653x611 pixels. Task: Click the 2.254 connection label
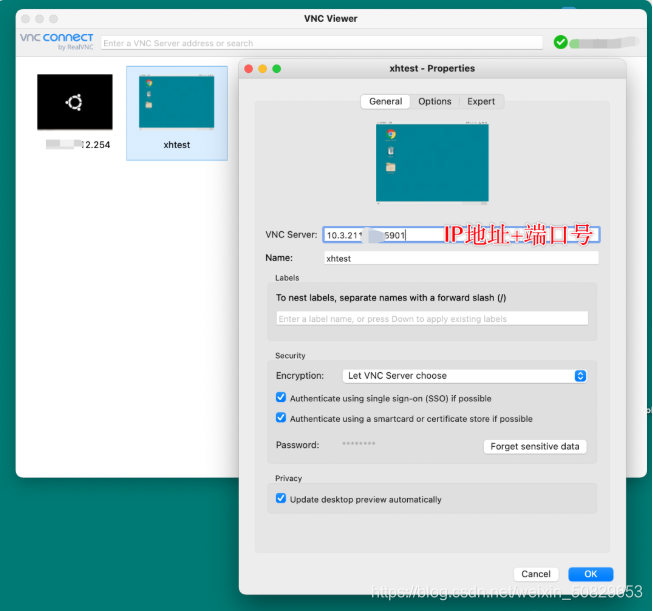78,145
